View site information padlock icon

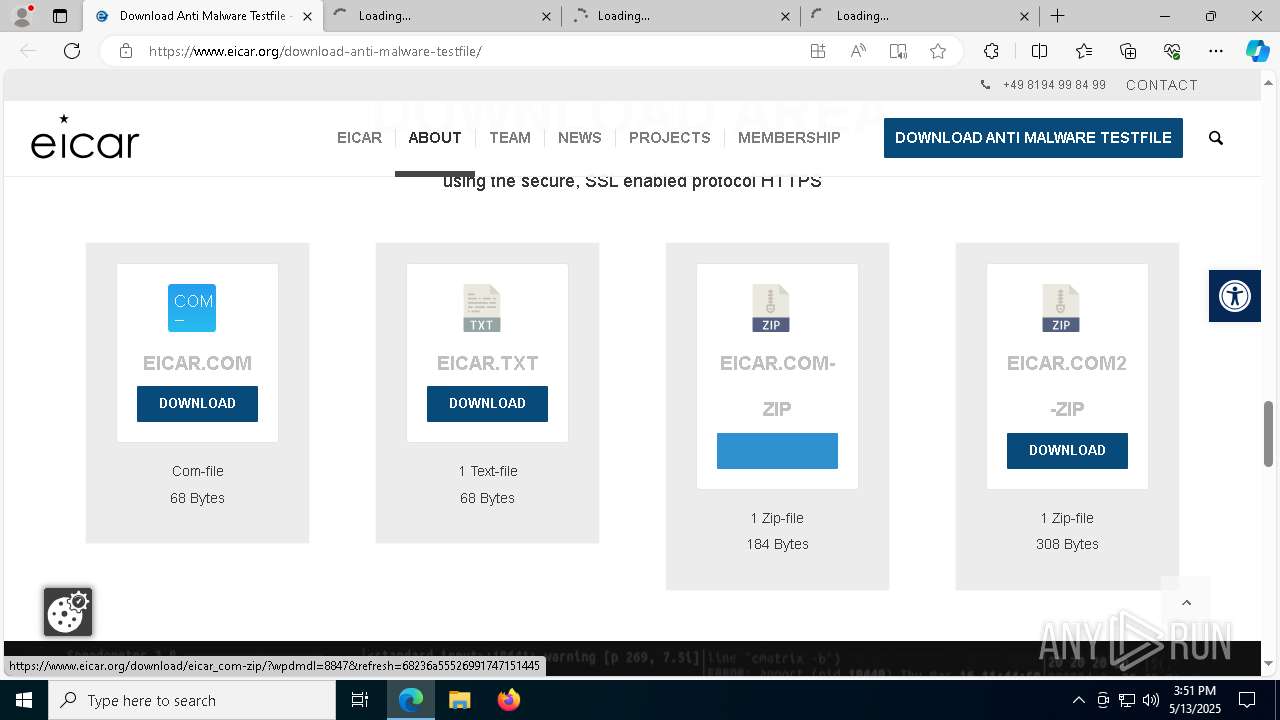click(x=126, y=51)
